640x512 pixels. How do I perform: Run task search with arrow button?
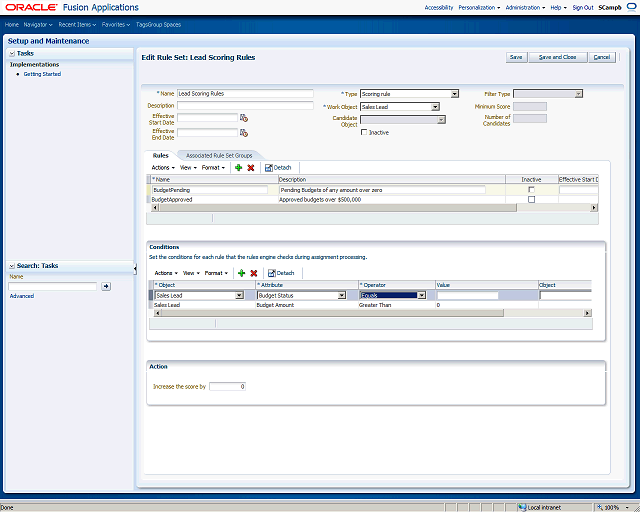[106, 286]
